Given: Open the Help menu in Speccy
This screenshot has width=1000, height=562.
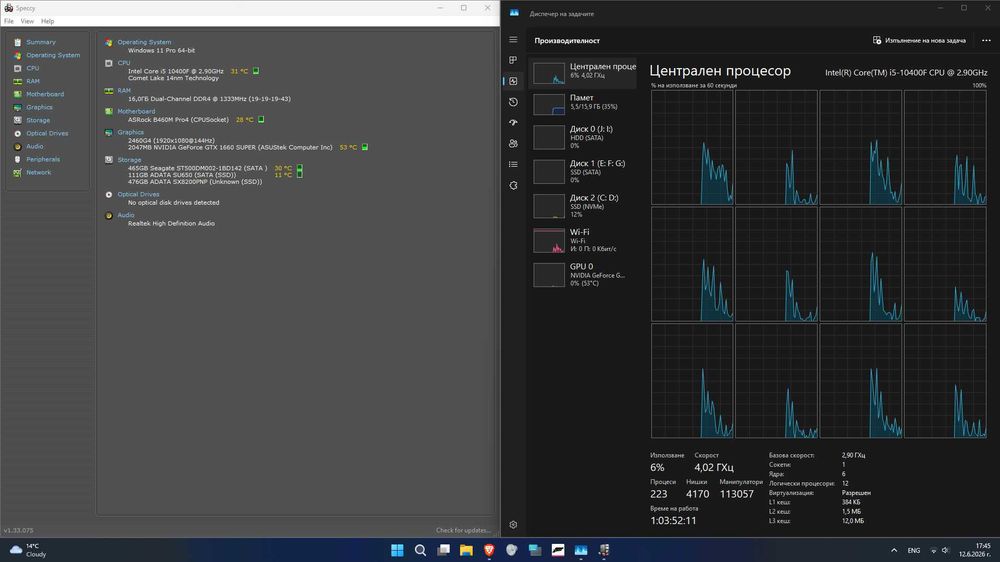Looking at the screenshot, I should [47, 21].
